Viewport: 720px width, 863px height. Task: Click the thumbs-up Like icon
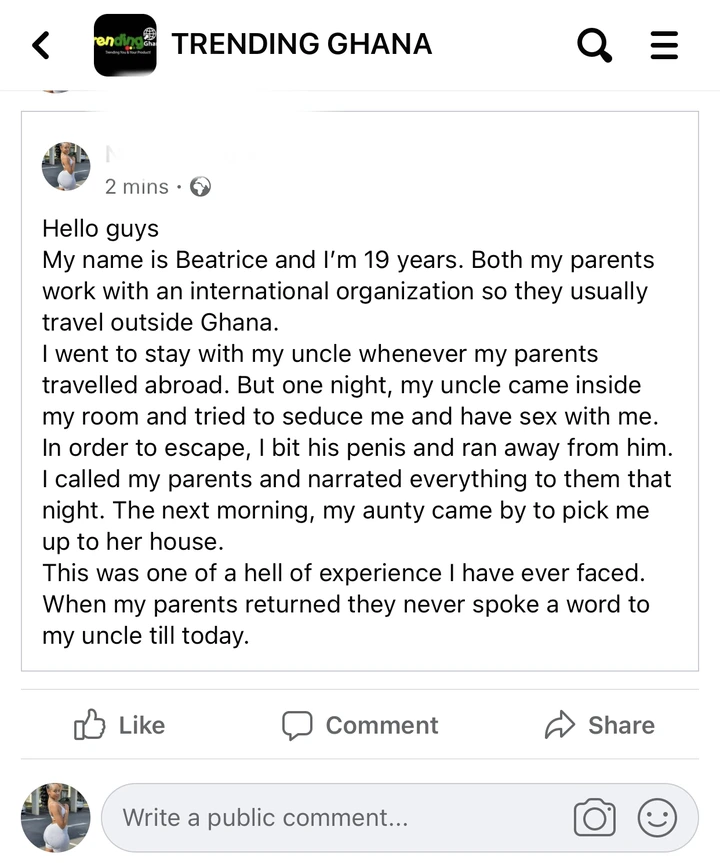(x=90, y=725)
